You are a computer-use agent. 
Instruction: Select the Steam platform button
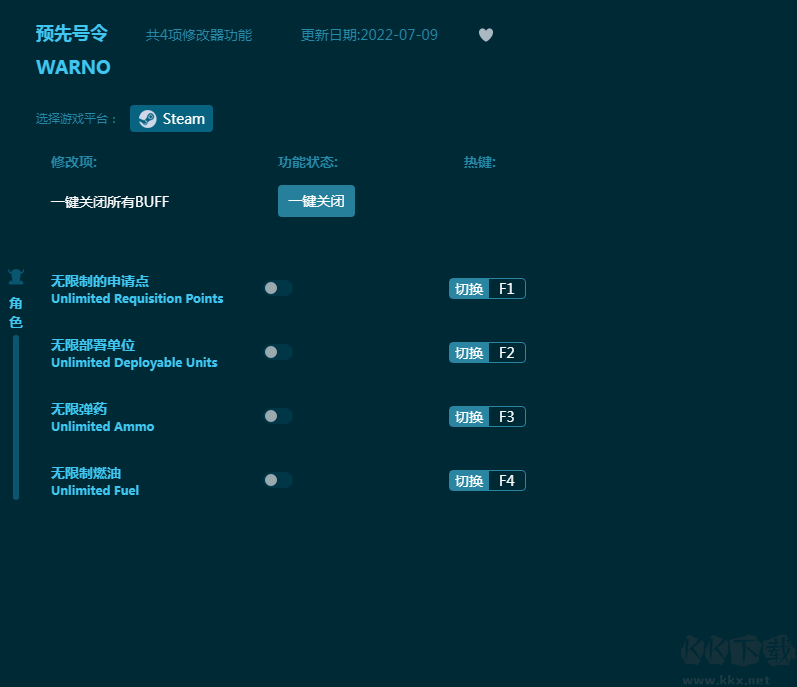click(171, 118)
